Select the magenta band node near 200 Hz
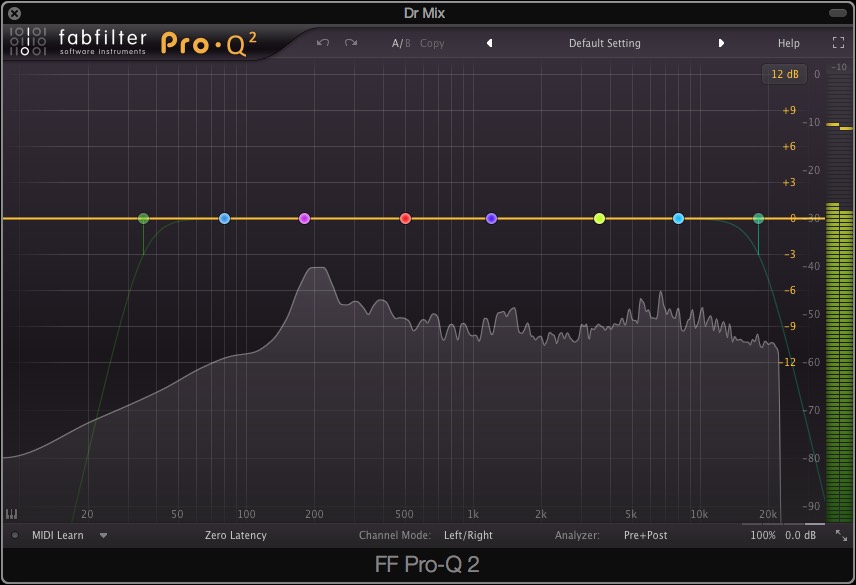The image size is (856, 585). point(305,218)
